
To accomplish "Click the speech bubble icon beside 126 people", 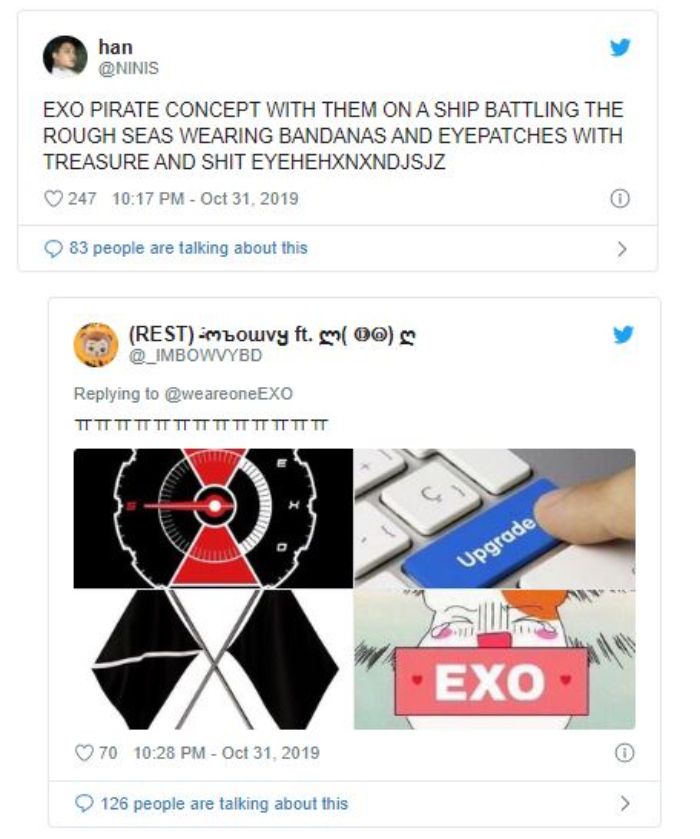I will [x=84, y=804].
